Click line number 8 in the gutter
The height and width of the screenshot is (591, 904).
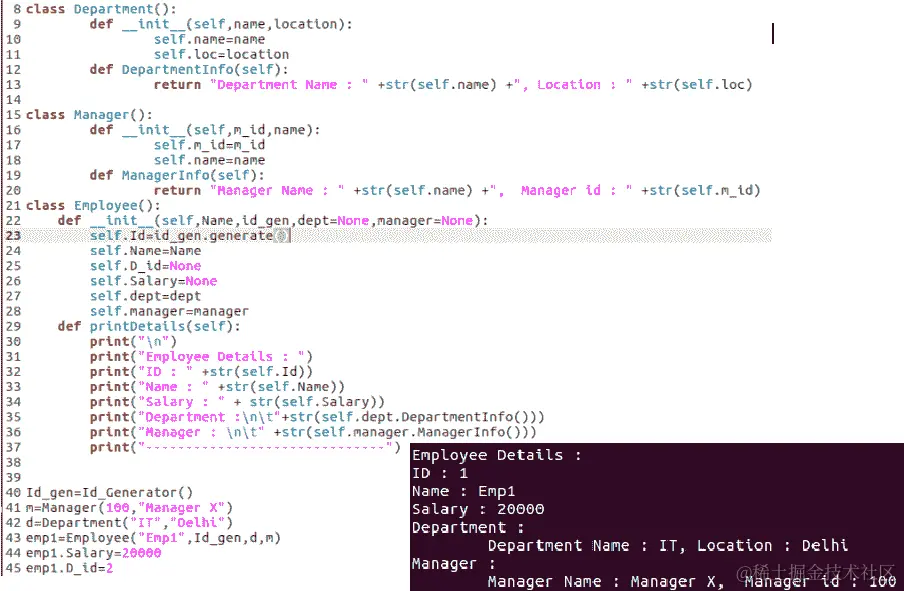[x=17, y=9]
